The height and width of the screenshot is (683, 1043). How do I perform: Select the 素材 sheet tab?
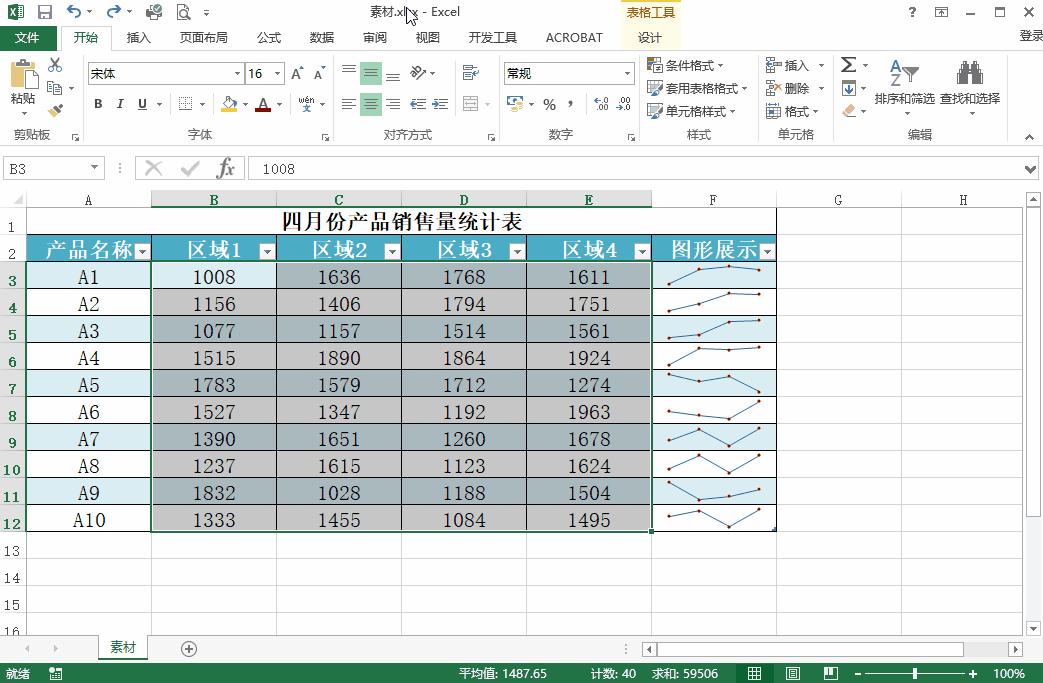click(123, 647)
